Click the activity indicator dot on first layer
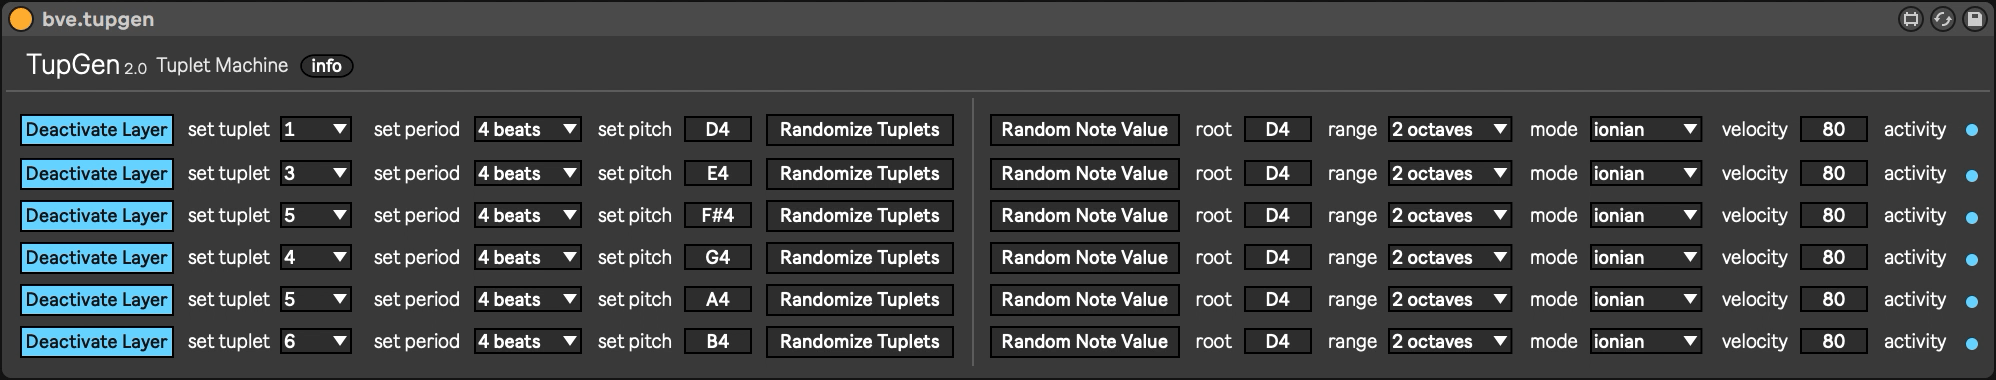1996x380 pixels. 1971,131
